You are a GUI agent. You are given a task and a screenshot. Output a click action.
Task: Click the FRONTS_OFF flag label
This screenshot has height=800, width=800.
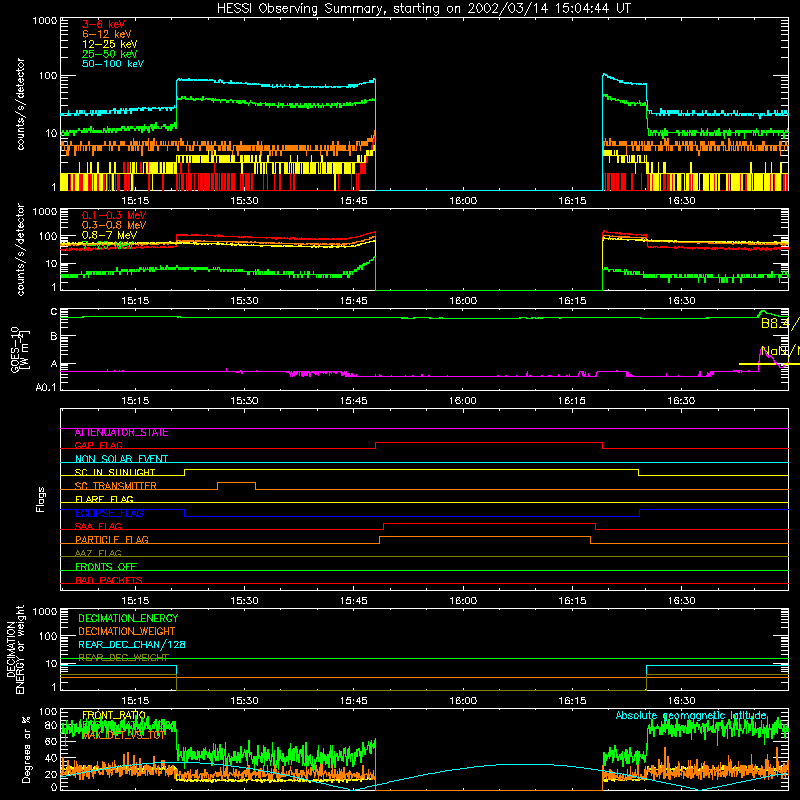[106, 566]
